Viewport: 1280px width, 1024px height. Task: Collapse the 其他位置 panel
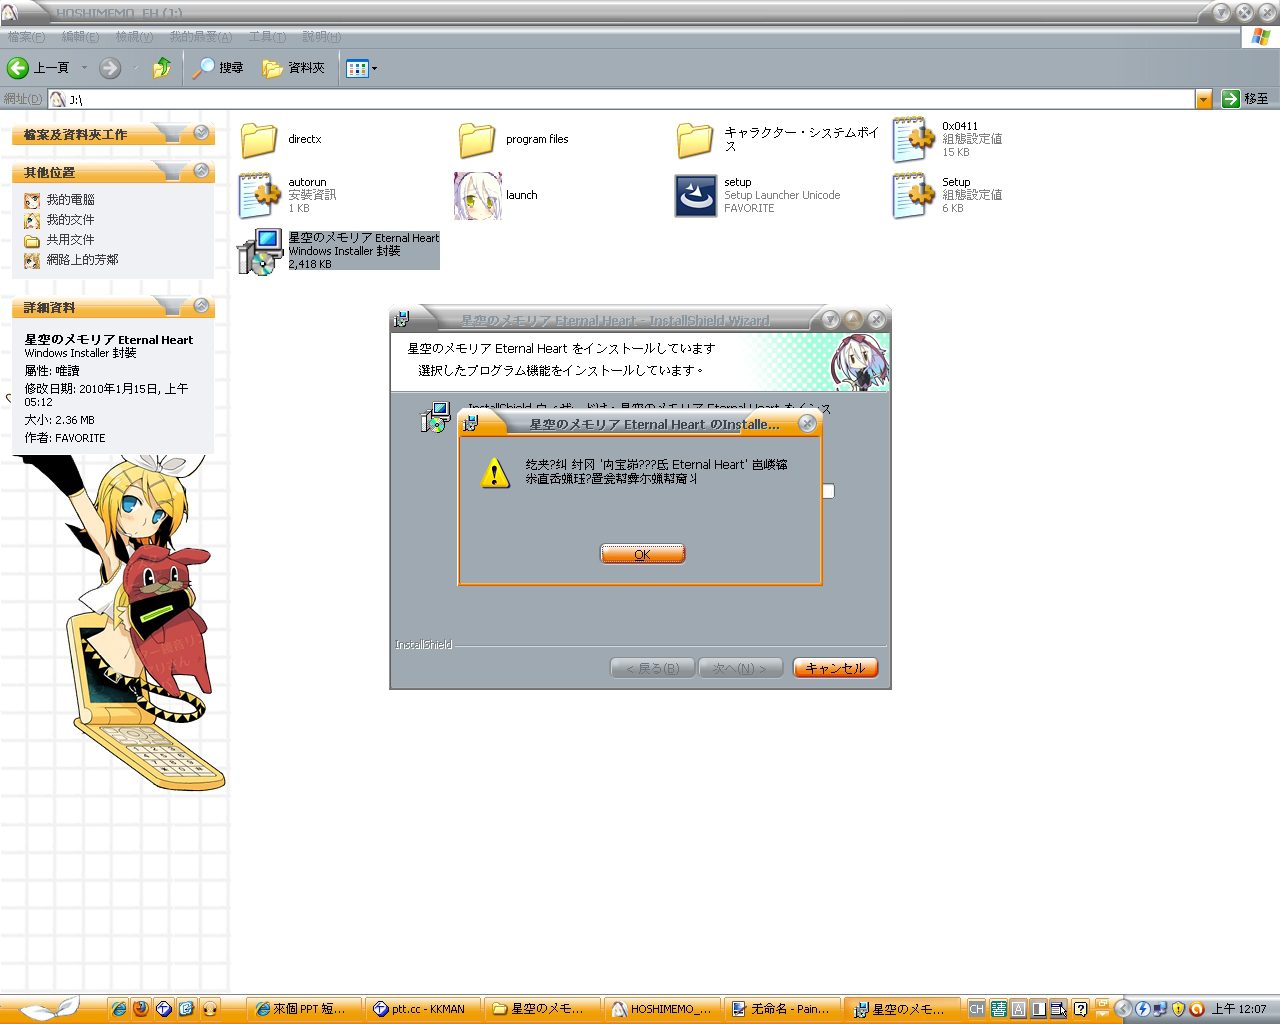[201, 171]
